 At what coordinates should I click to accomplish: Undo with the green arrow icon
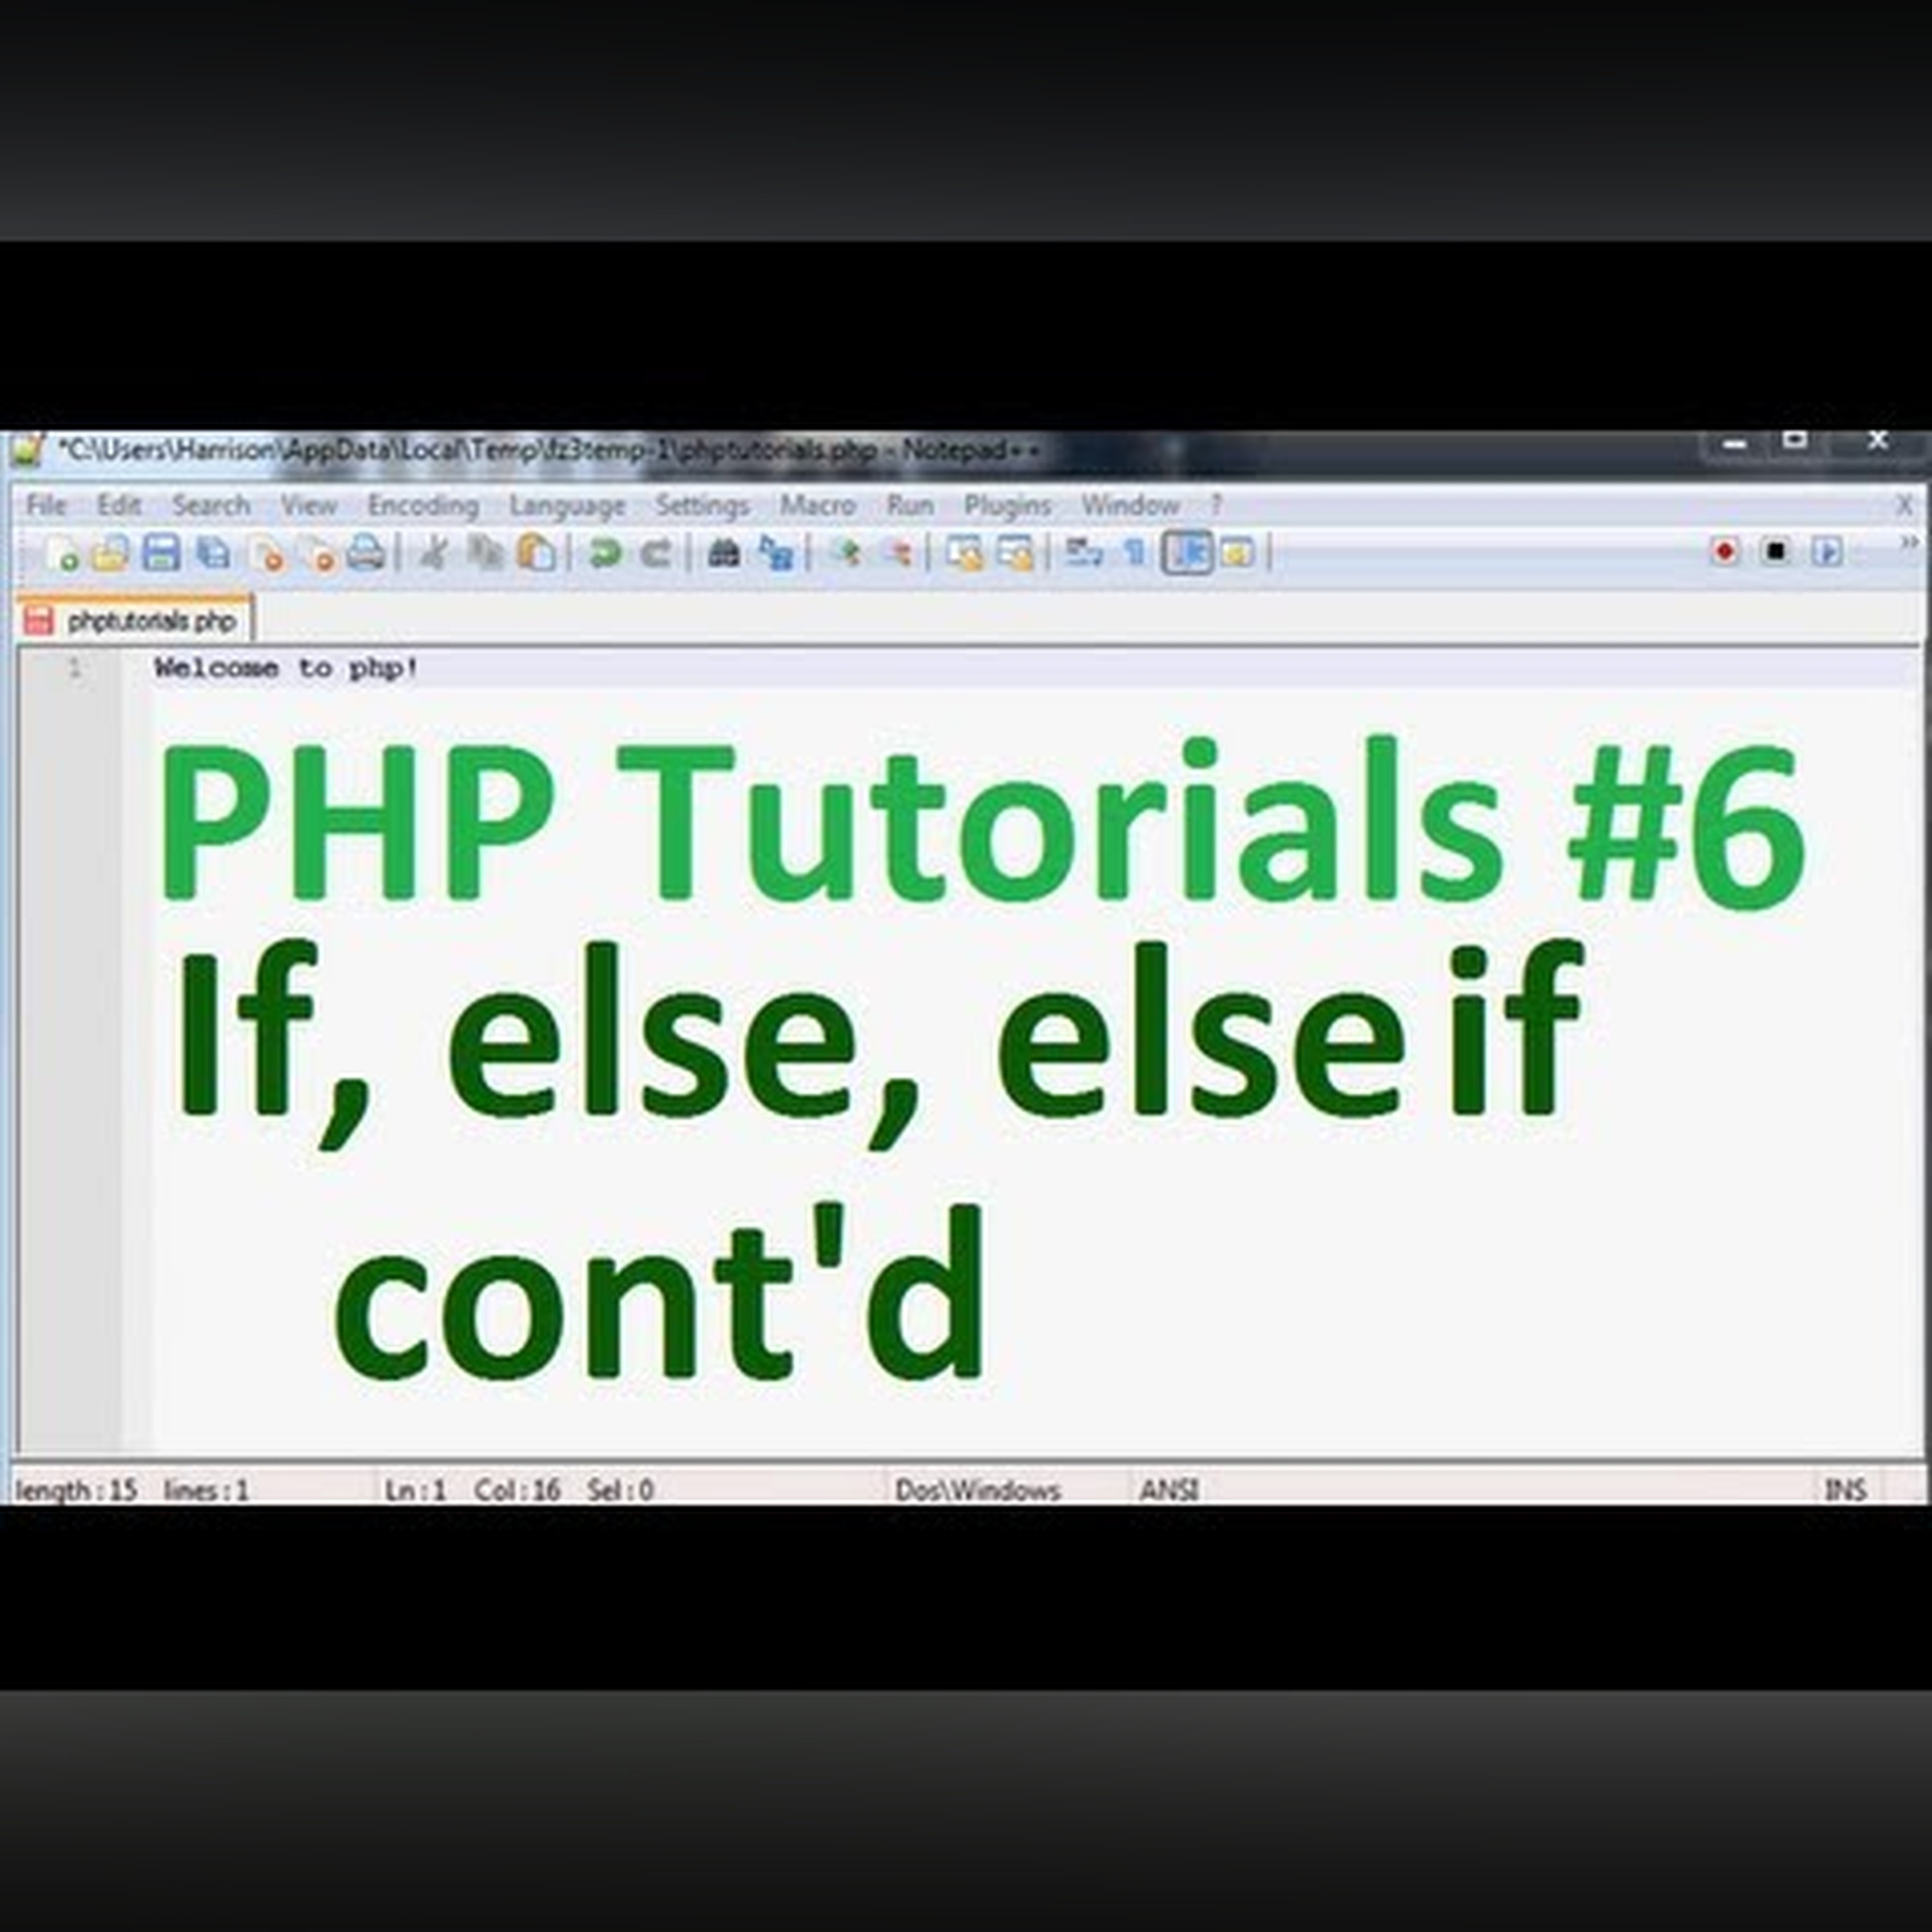coord(604,553)
